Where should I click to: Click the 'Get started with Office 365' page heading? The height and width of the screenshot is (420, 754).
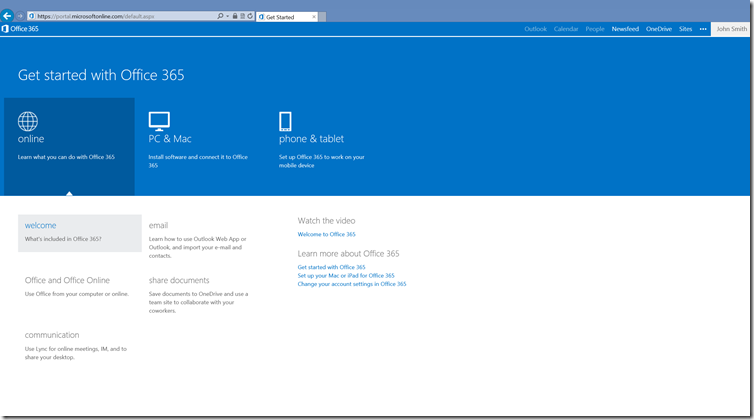(101, 75)
